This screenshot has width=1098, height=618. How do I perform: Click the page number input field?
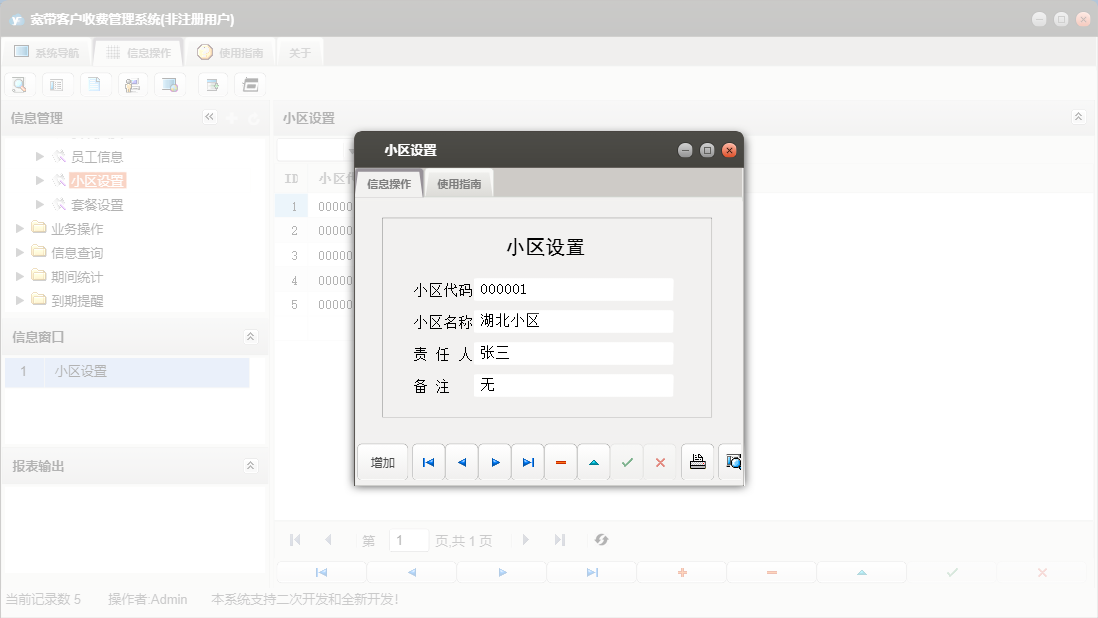point(408,539)
